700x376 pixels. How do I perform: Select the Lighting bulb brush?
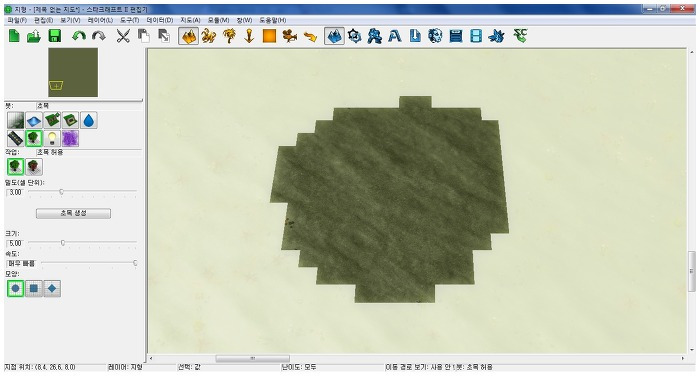(x=52, y=138)
